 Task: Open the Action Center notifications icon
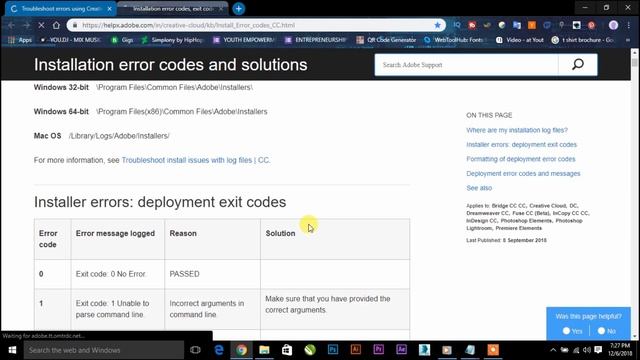[598, 350]
